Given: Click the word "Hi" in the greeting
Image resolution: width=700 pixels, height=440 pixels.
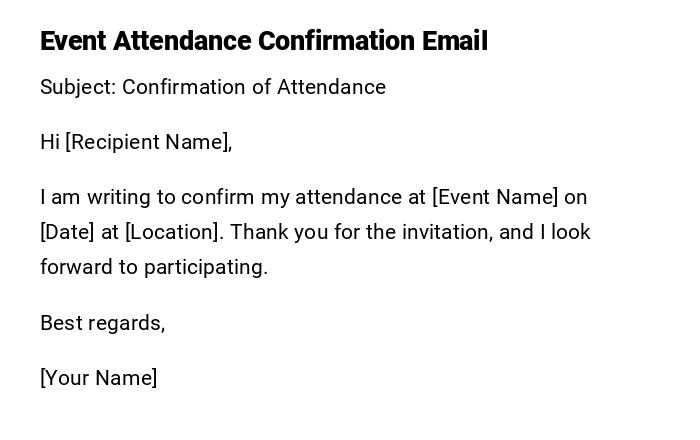Looking at the screenshot, I should [x=50, y=142].
